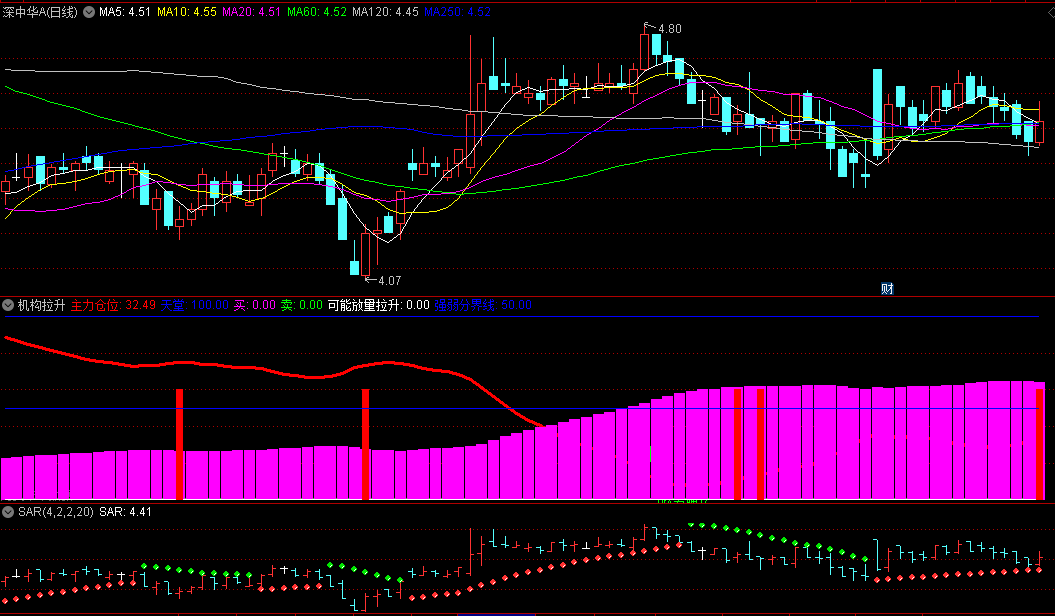Click the MA20: 4.51 label
Image resolution: width=1055 pixels, height=616 pixels.
252,12
